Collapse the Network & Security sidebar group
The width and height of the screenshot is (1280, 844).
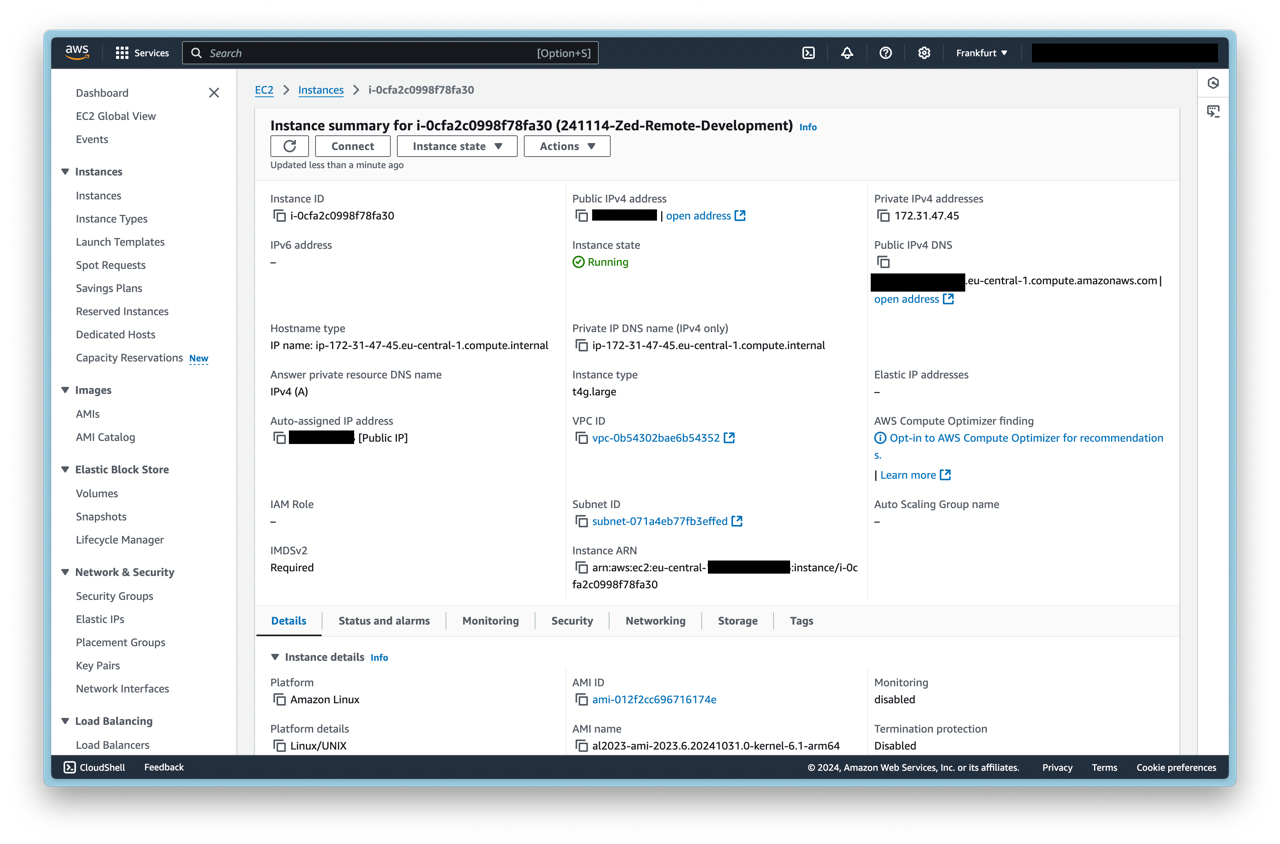66,572
